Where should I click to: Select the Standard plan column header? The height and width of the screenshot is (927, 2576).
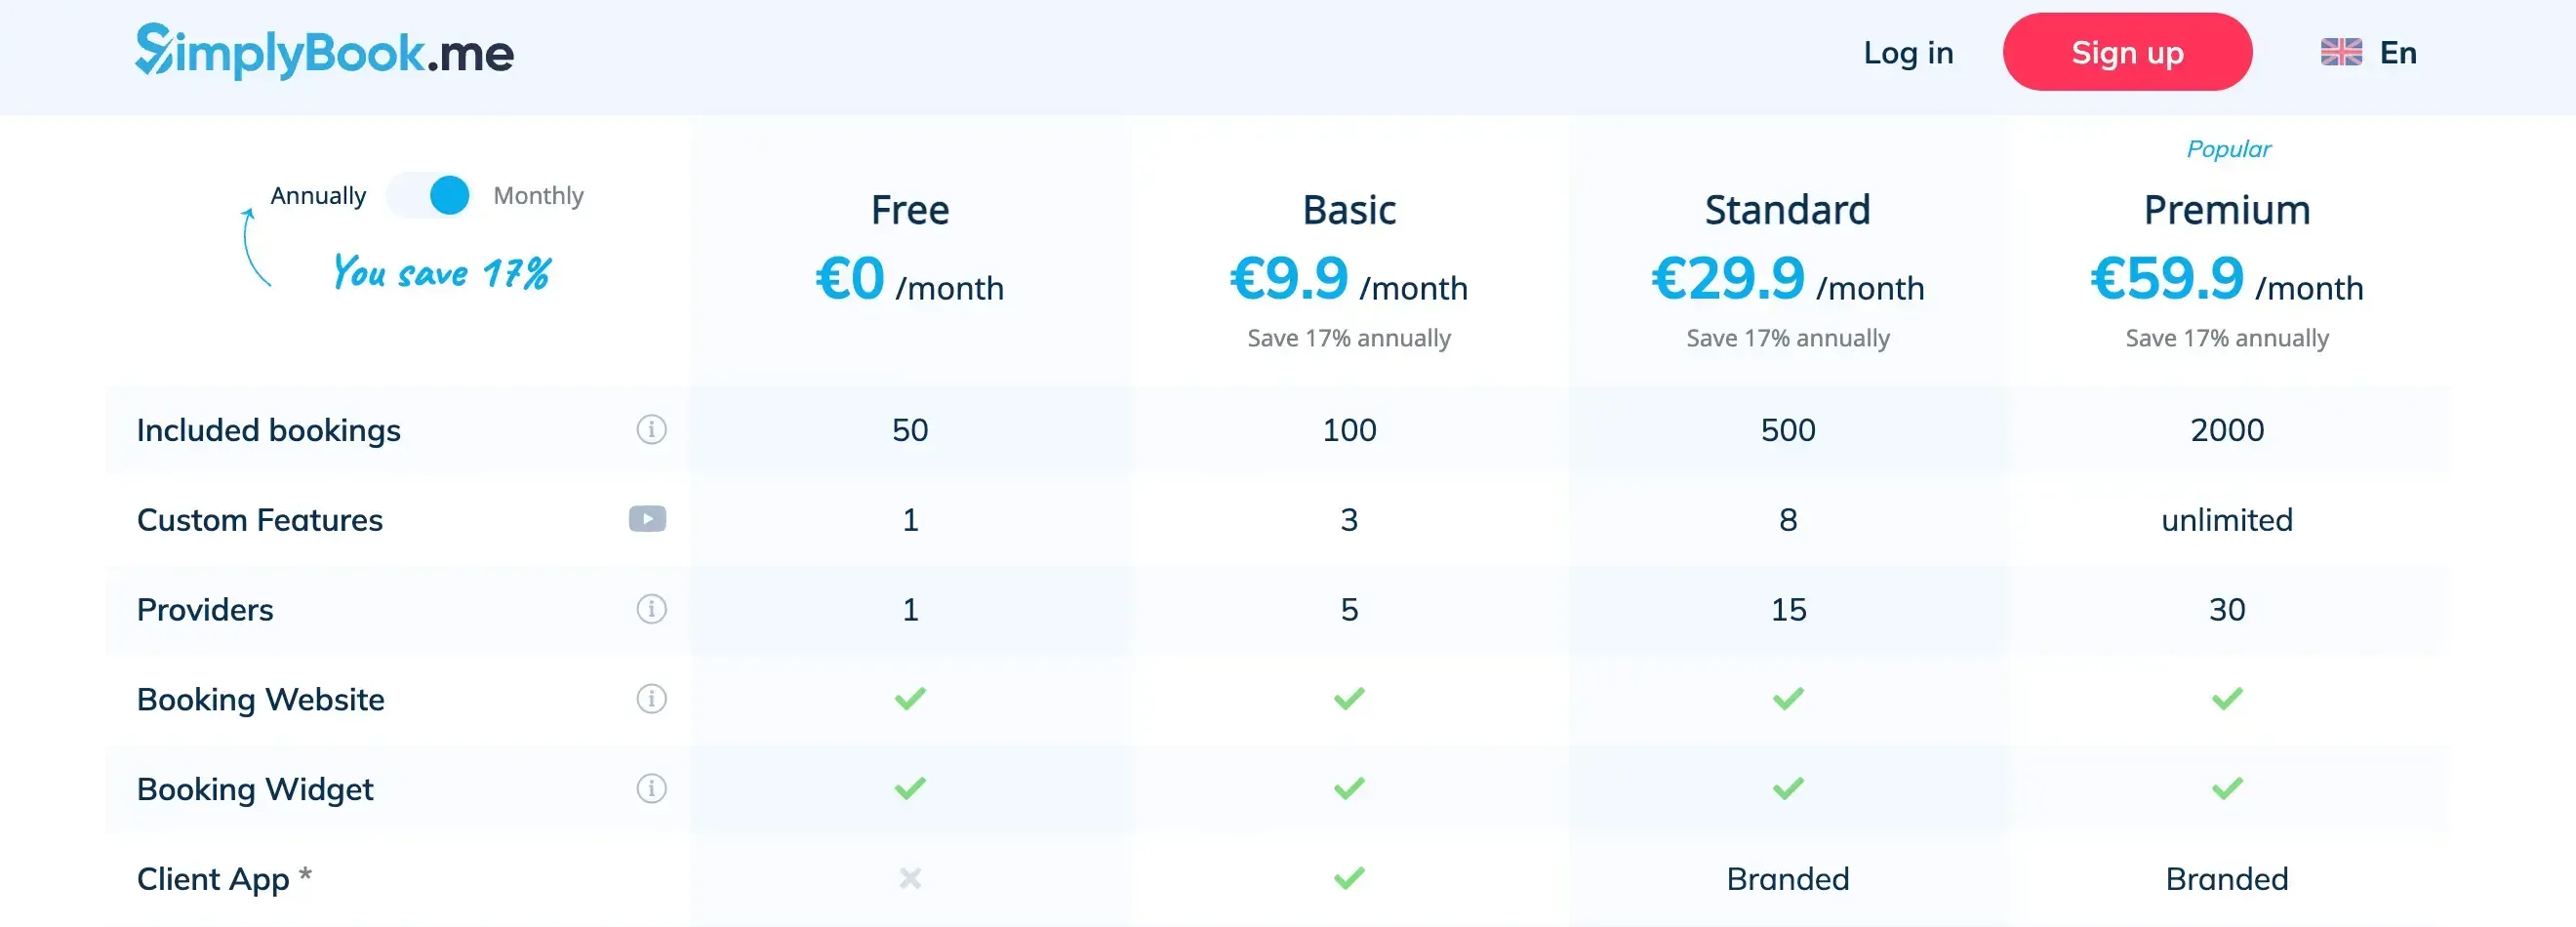tap(1787, 210)
